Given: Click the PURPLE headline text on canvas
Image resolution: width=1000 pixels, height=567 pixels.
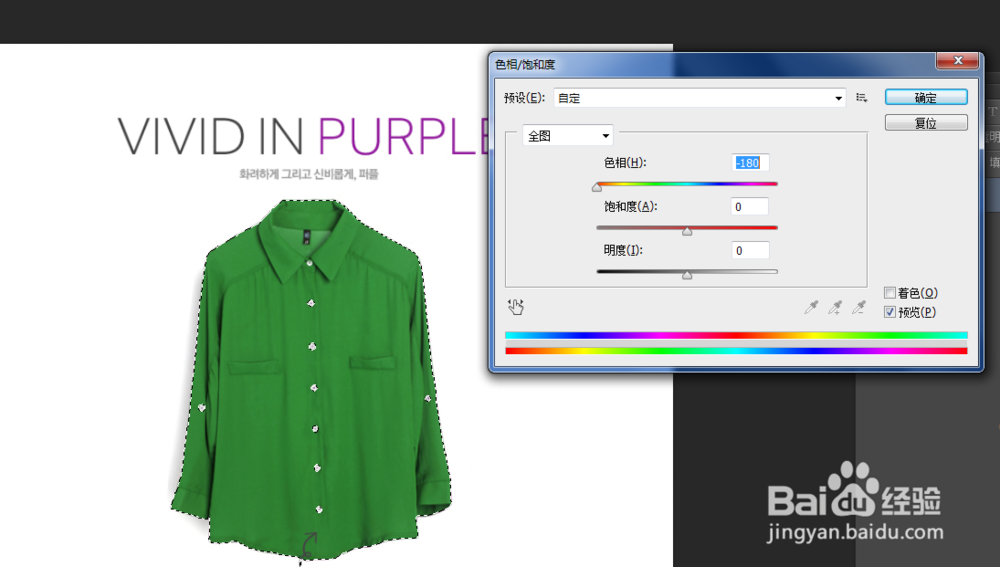Looking at the screenshot, I should click(x=403, y=136).
